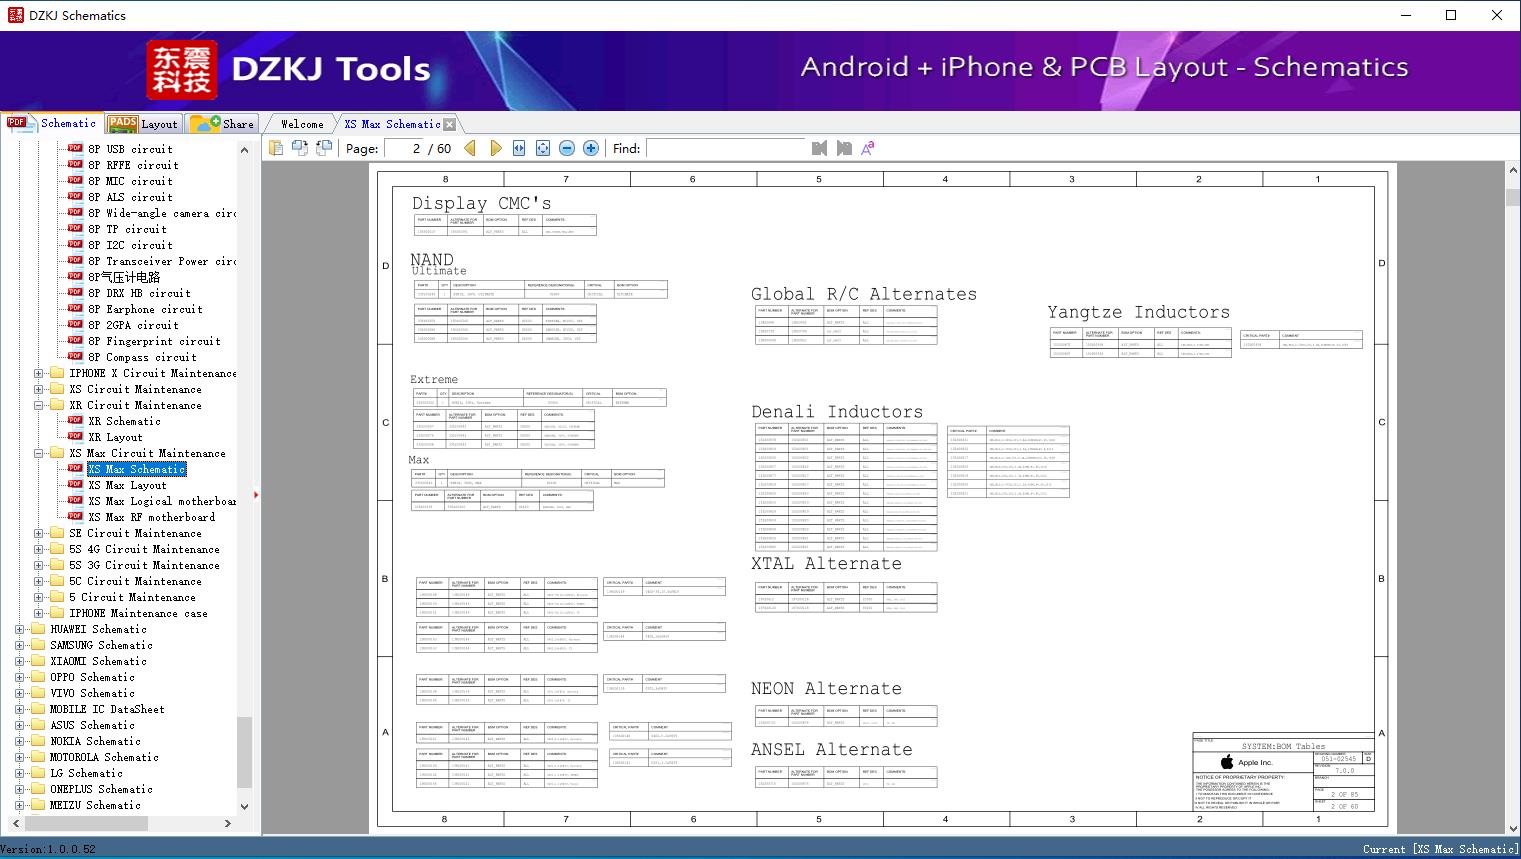Click the fit-to-width icon
Viewport: 1521px width, 859px height.
(519, 148)
